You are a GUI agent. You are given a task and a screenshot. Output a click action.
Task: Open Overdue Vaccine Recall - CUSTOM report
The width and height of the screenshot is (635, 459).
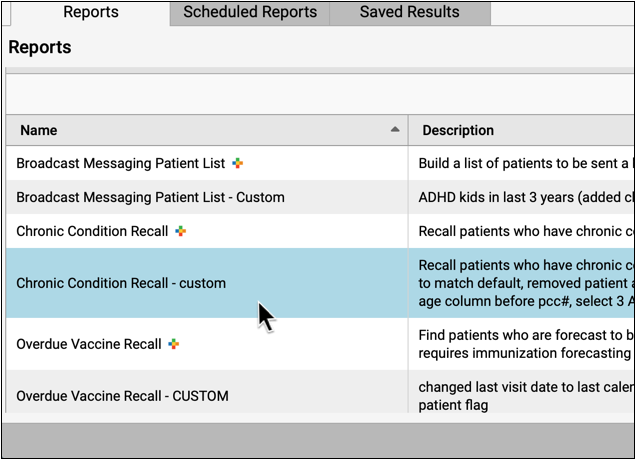(x=122, y=396)
